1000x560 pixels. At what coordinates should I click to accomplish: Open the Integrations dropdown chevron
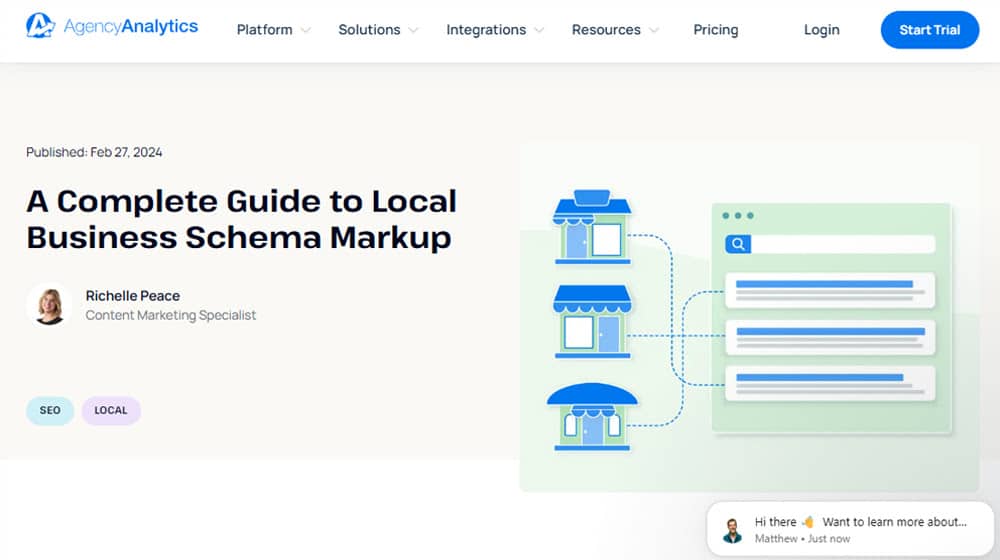pyautogui.click(x=539, y=30)
